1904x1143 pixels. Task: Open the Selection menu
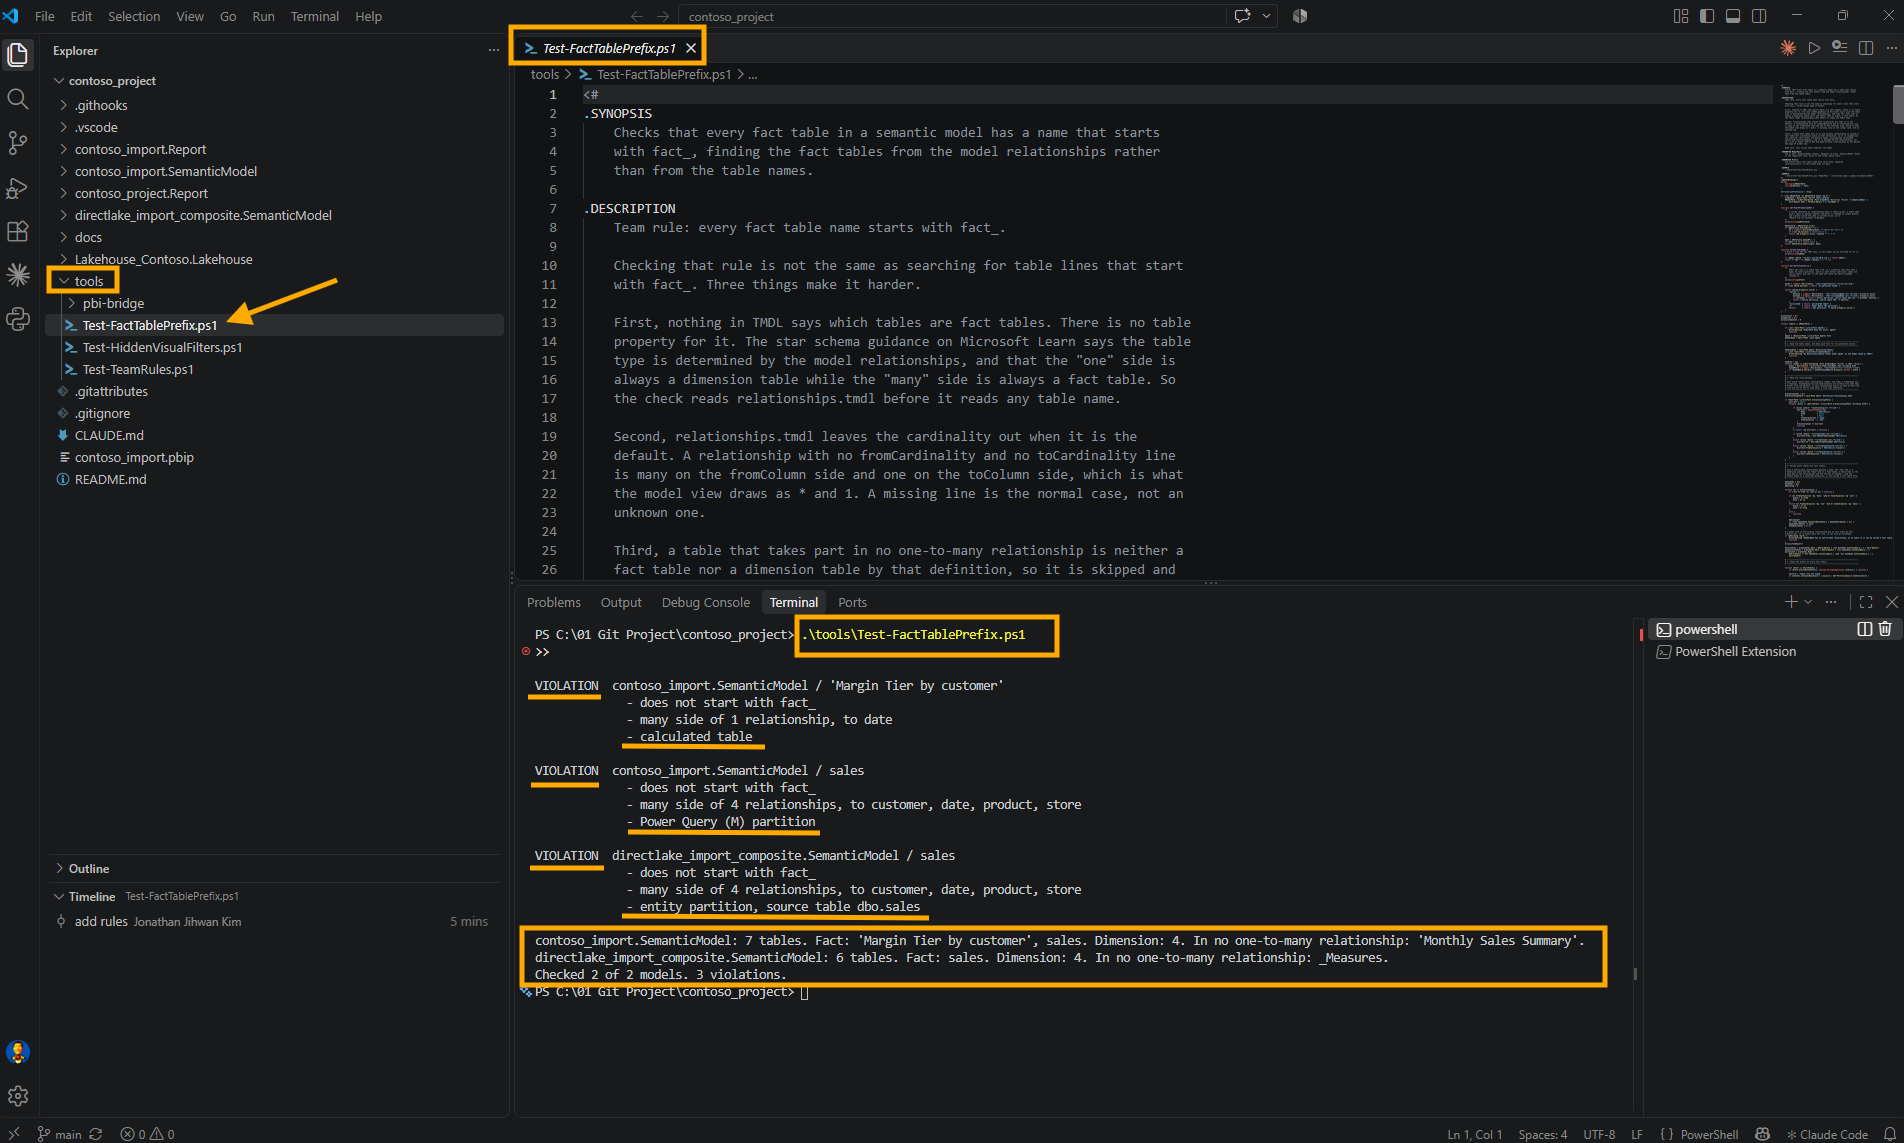[x=134, y=16]
